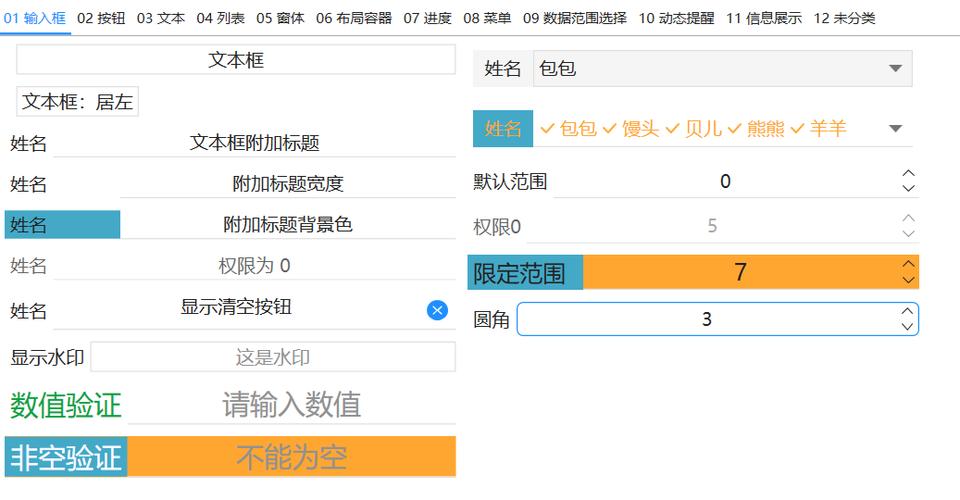The height and width of the screenshot is (500, 960).
Task: Click the blue 限定范围 label
Action: coord(525,272)
